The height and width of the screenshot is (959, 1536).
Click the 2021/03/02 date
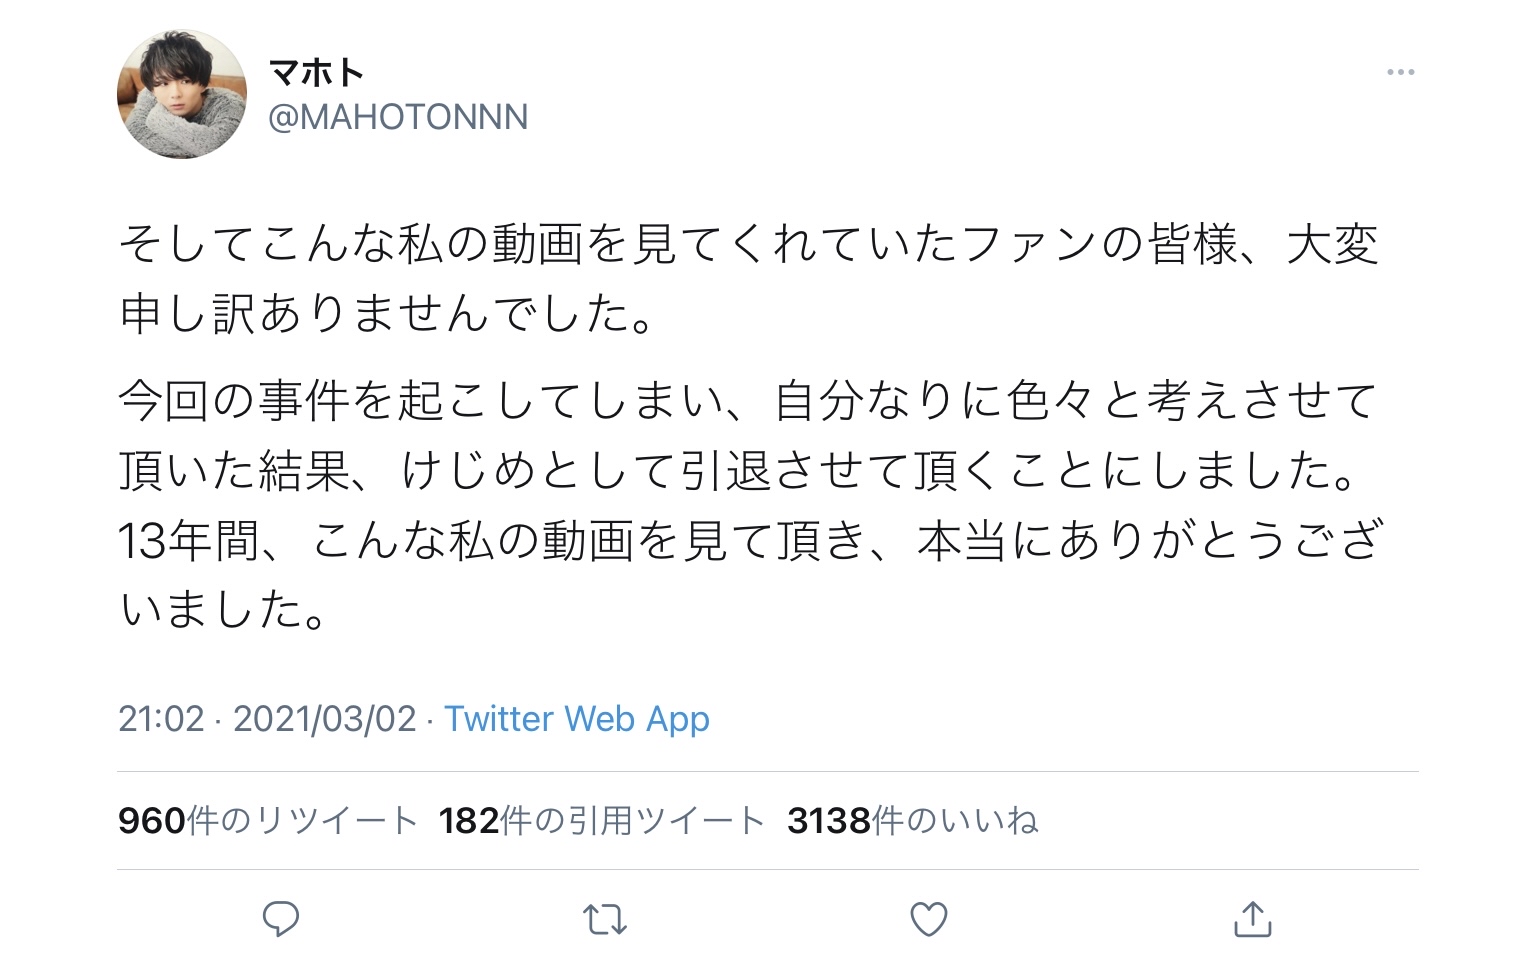pos(324,719)
